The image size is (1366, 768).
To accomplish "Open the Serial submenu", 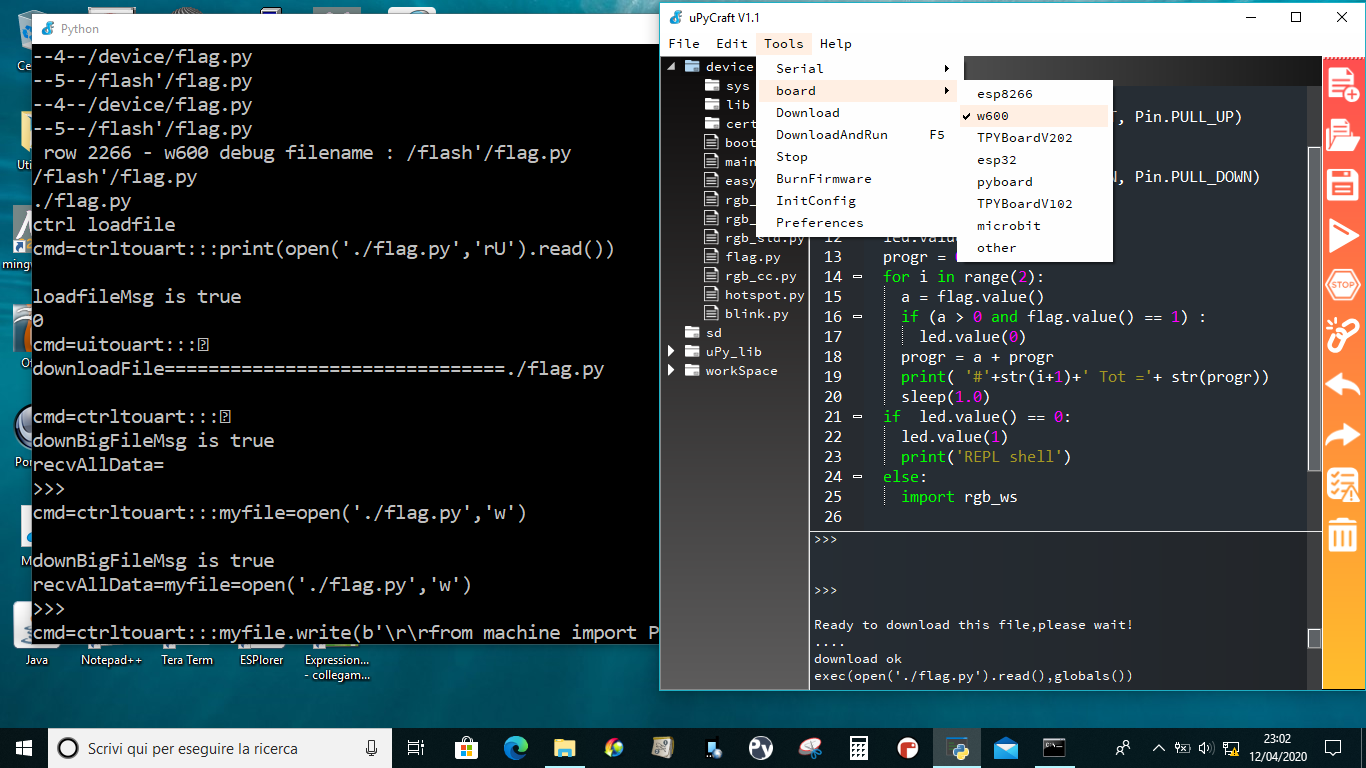I will 860,69.
